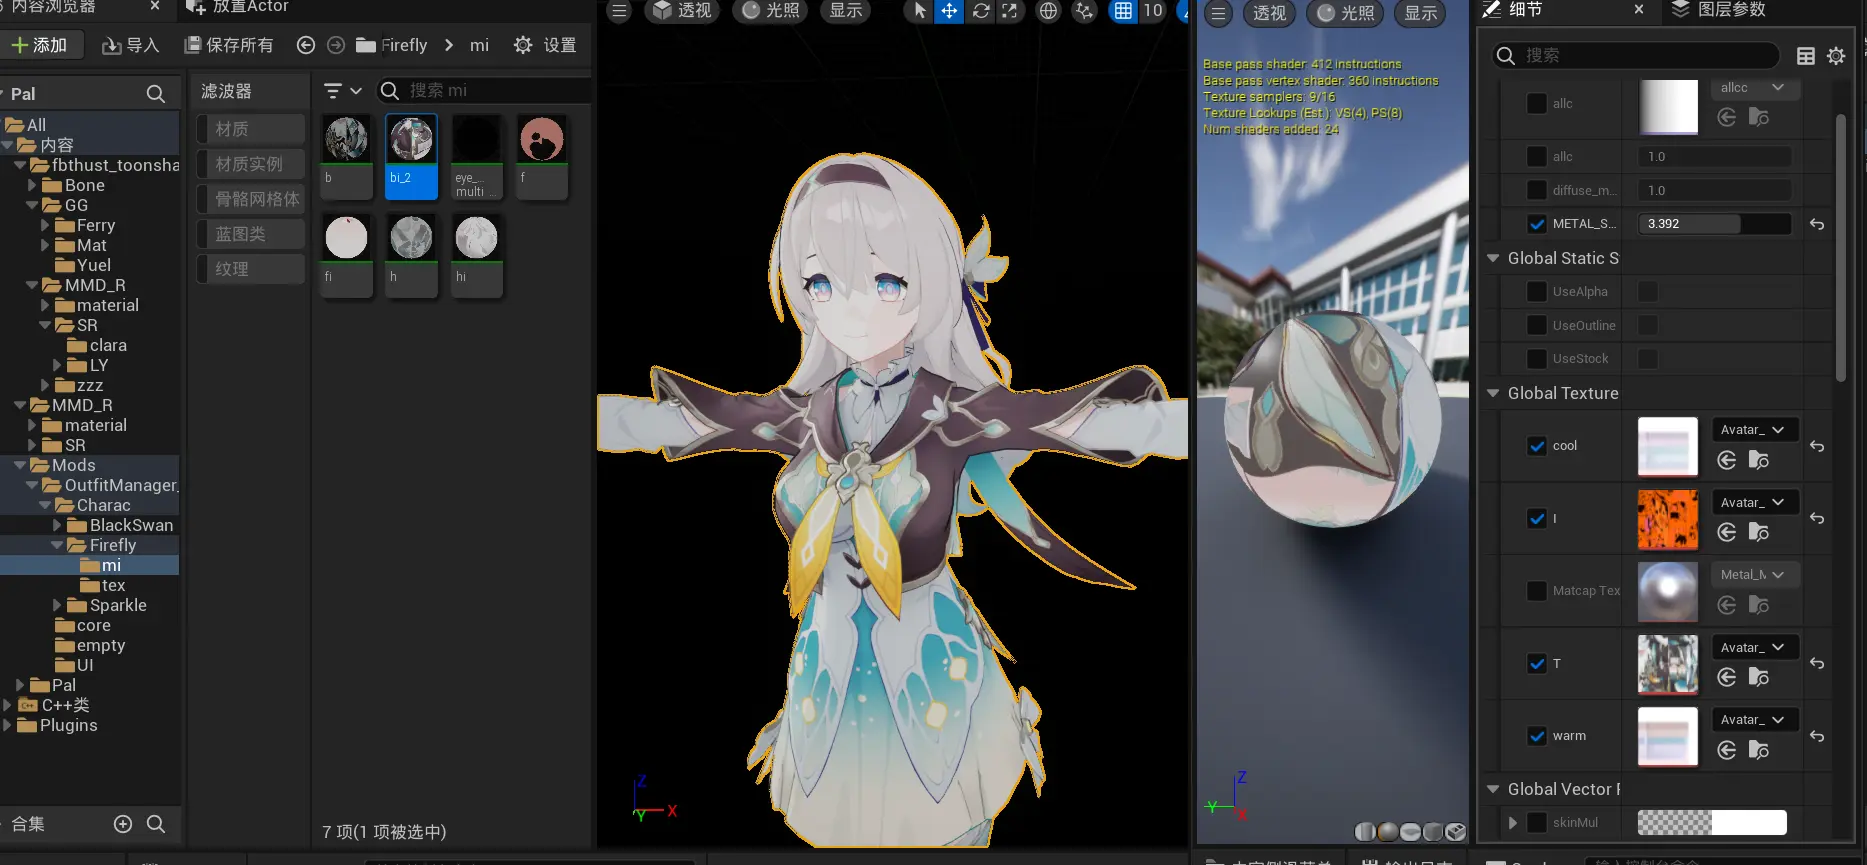Click the search icon next to Pal

pyautogui.click(x=156, y=94)
